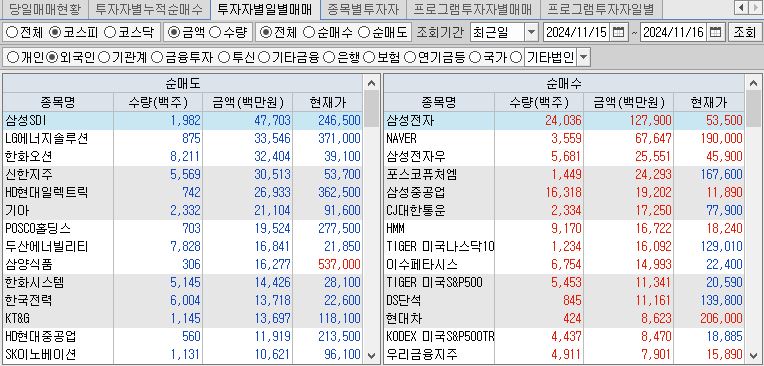This screenshot has height=366, width=764.
Task: Switch to 프로그램투자자별매매 tab
Action: tap(472, 9)
